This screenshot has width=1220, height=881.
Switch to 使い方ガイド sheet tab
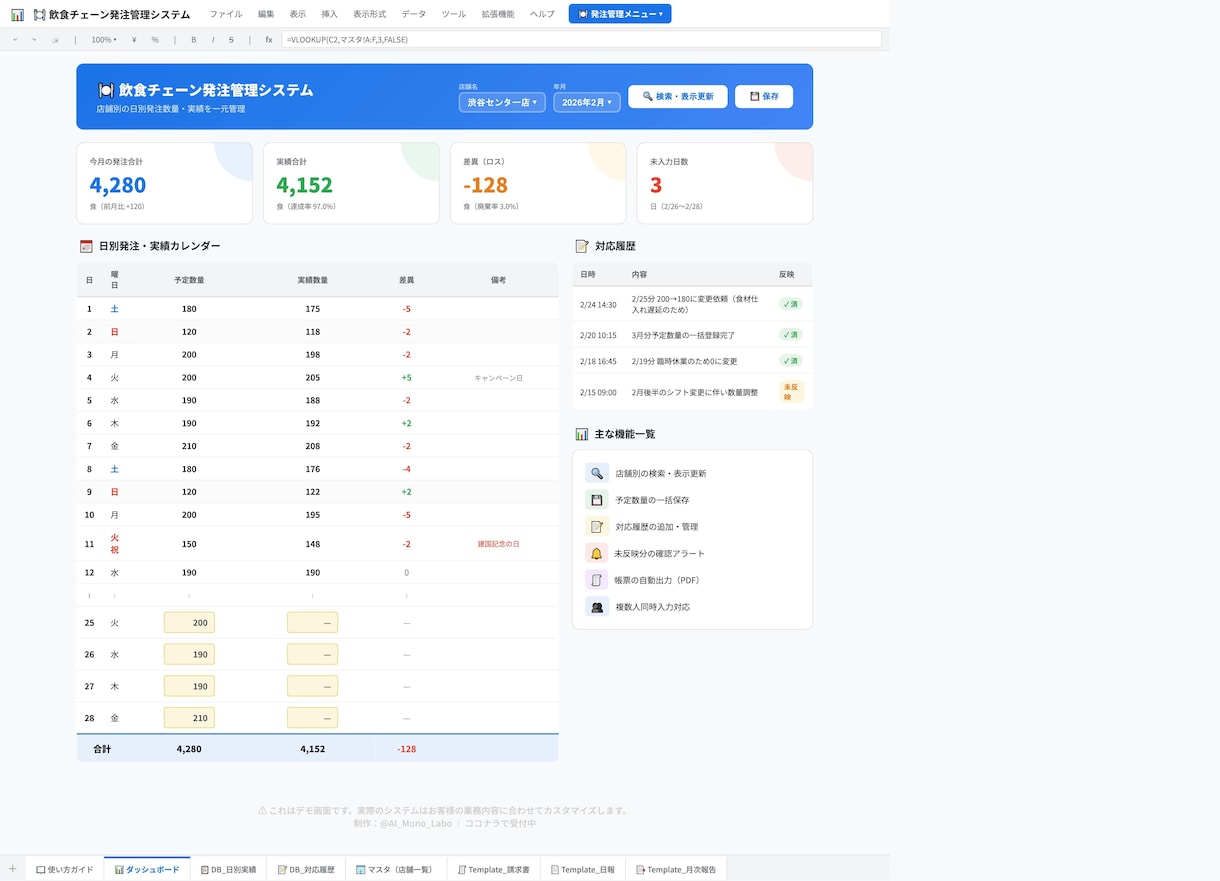point(65,869)
